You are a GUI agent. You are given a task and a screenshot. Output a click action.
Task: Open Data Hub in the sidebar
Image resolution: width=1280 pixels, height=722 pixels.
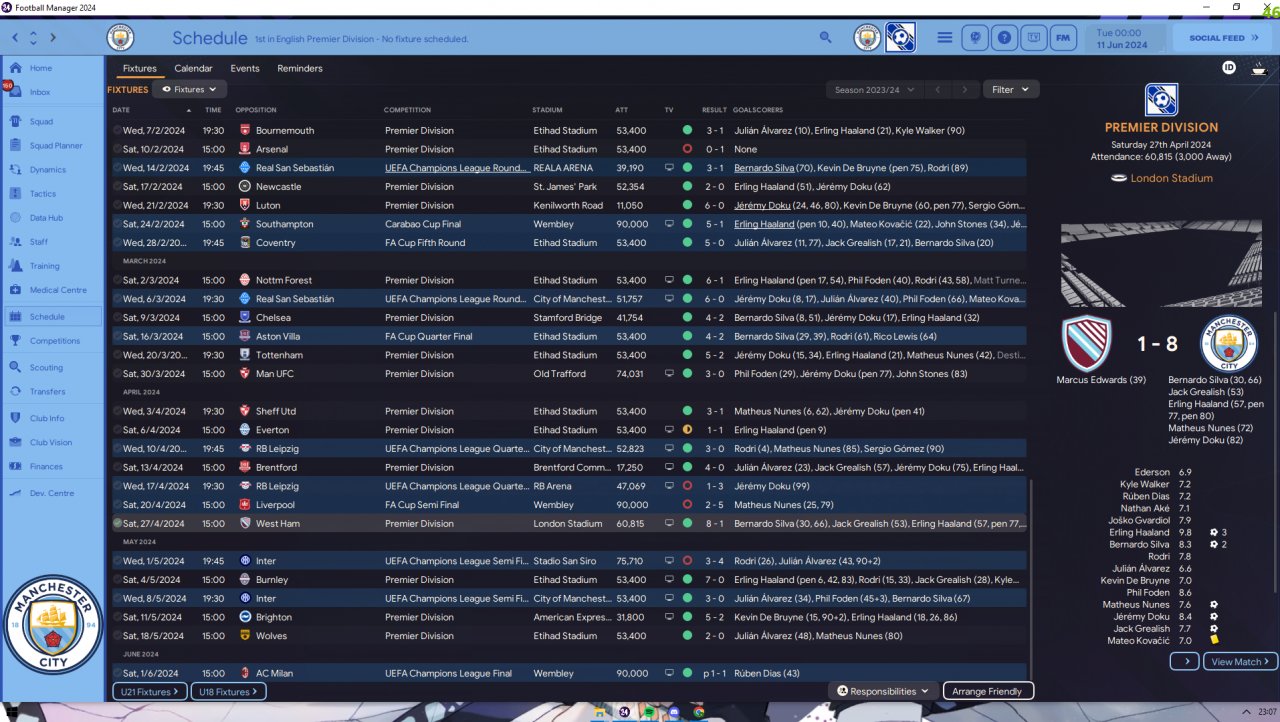click(52, 218)
